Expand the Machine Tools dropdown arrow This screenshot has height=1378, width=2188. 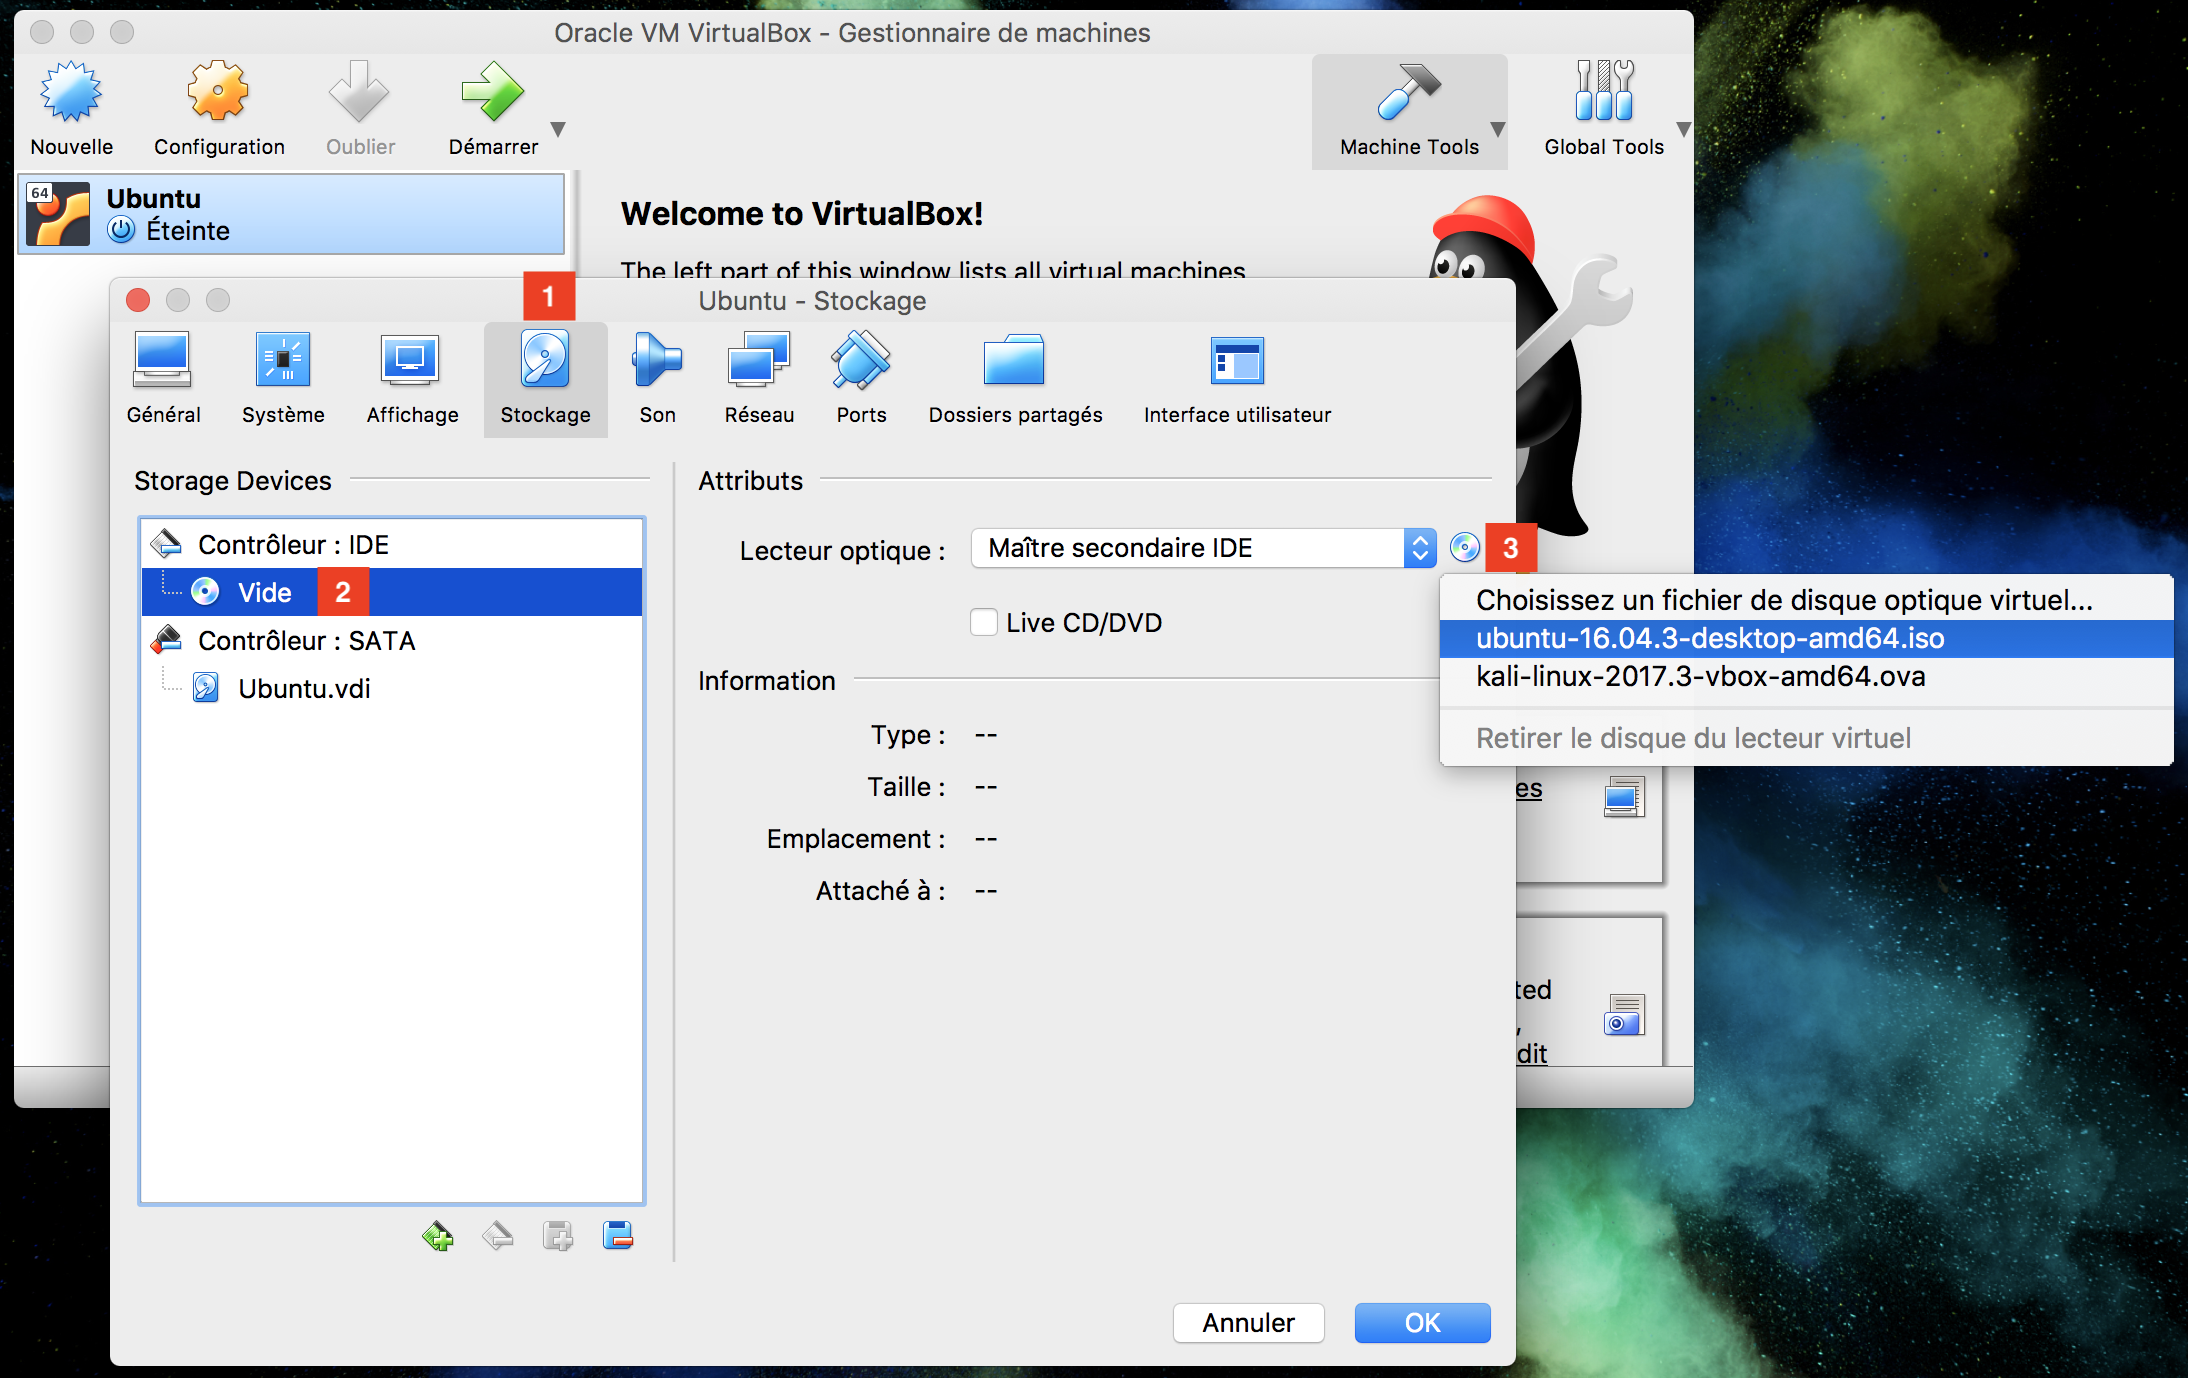1498,129
